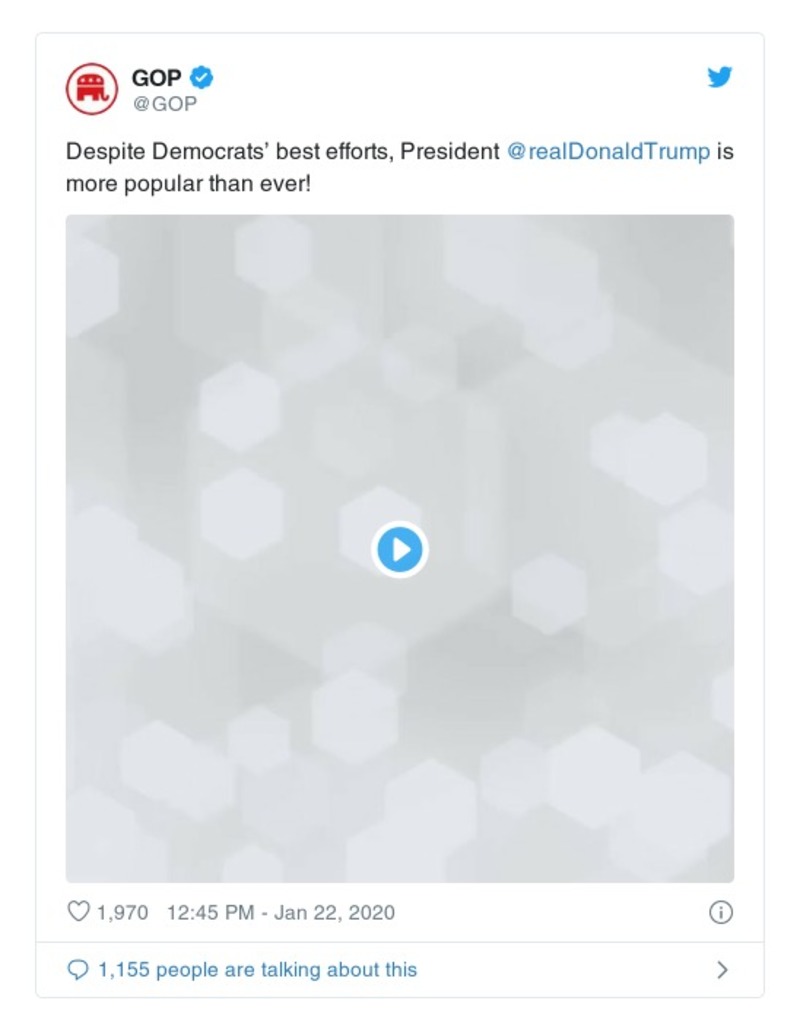Click the speech bubble icon beside 1,155
800x1029 pixels.
[x=79, y=968]
